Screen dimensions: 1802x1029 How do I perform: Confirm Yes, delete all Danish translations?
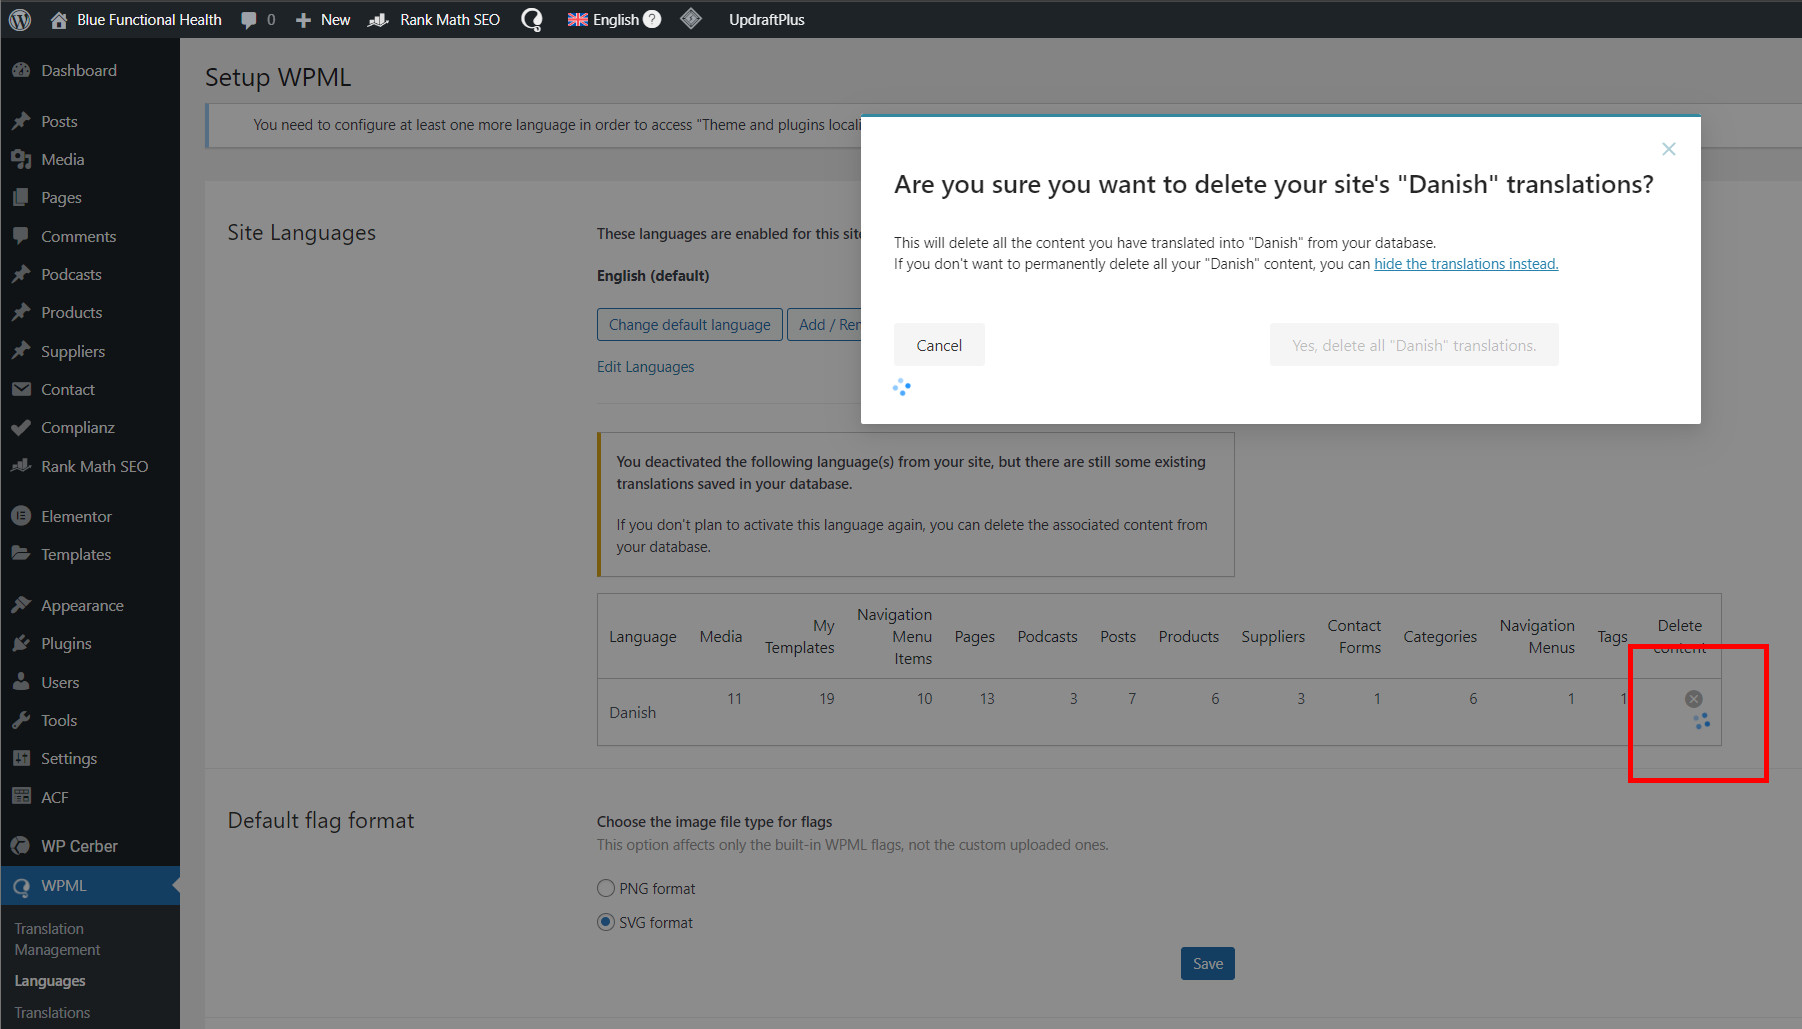(x=1414, y=345)
